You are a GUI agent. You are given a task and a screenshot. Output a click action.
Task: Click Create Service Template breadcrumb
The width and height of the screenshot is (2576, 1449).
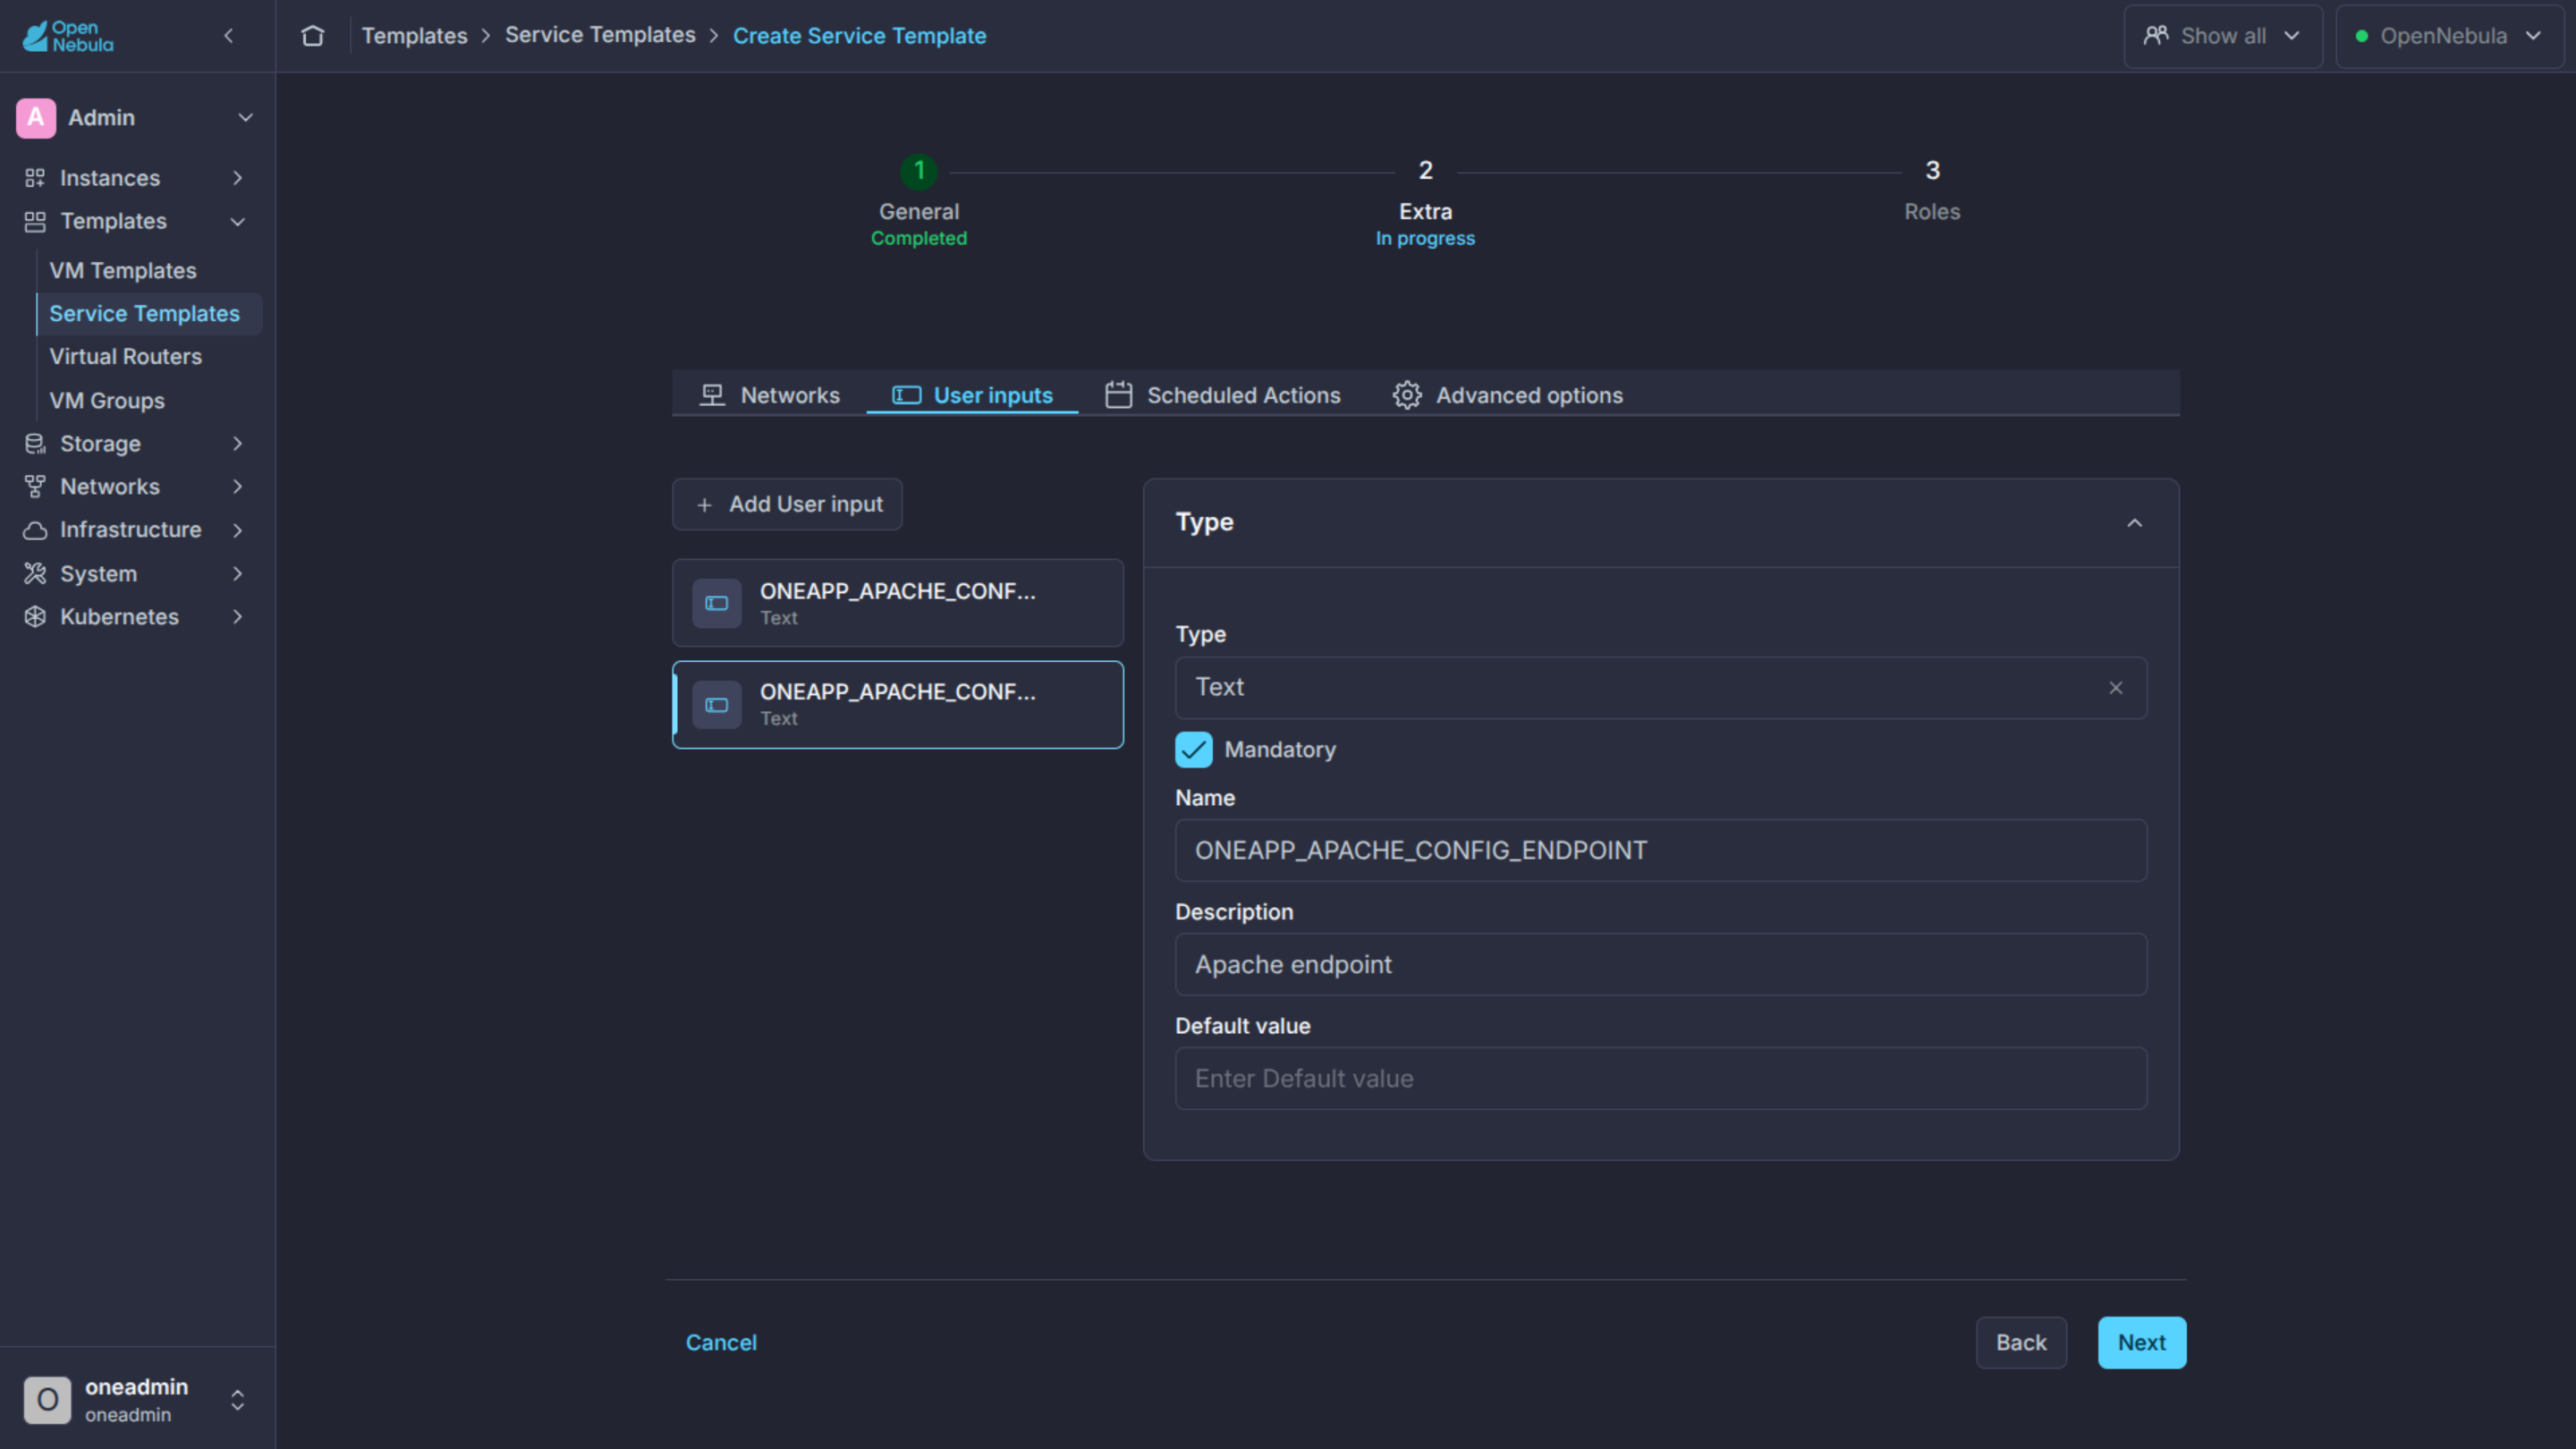[859, 36]
